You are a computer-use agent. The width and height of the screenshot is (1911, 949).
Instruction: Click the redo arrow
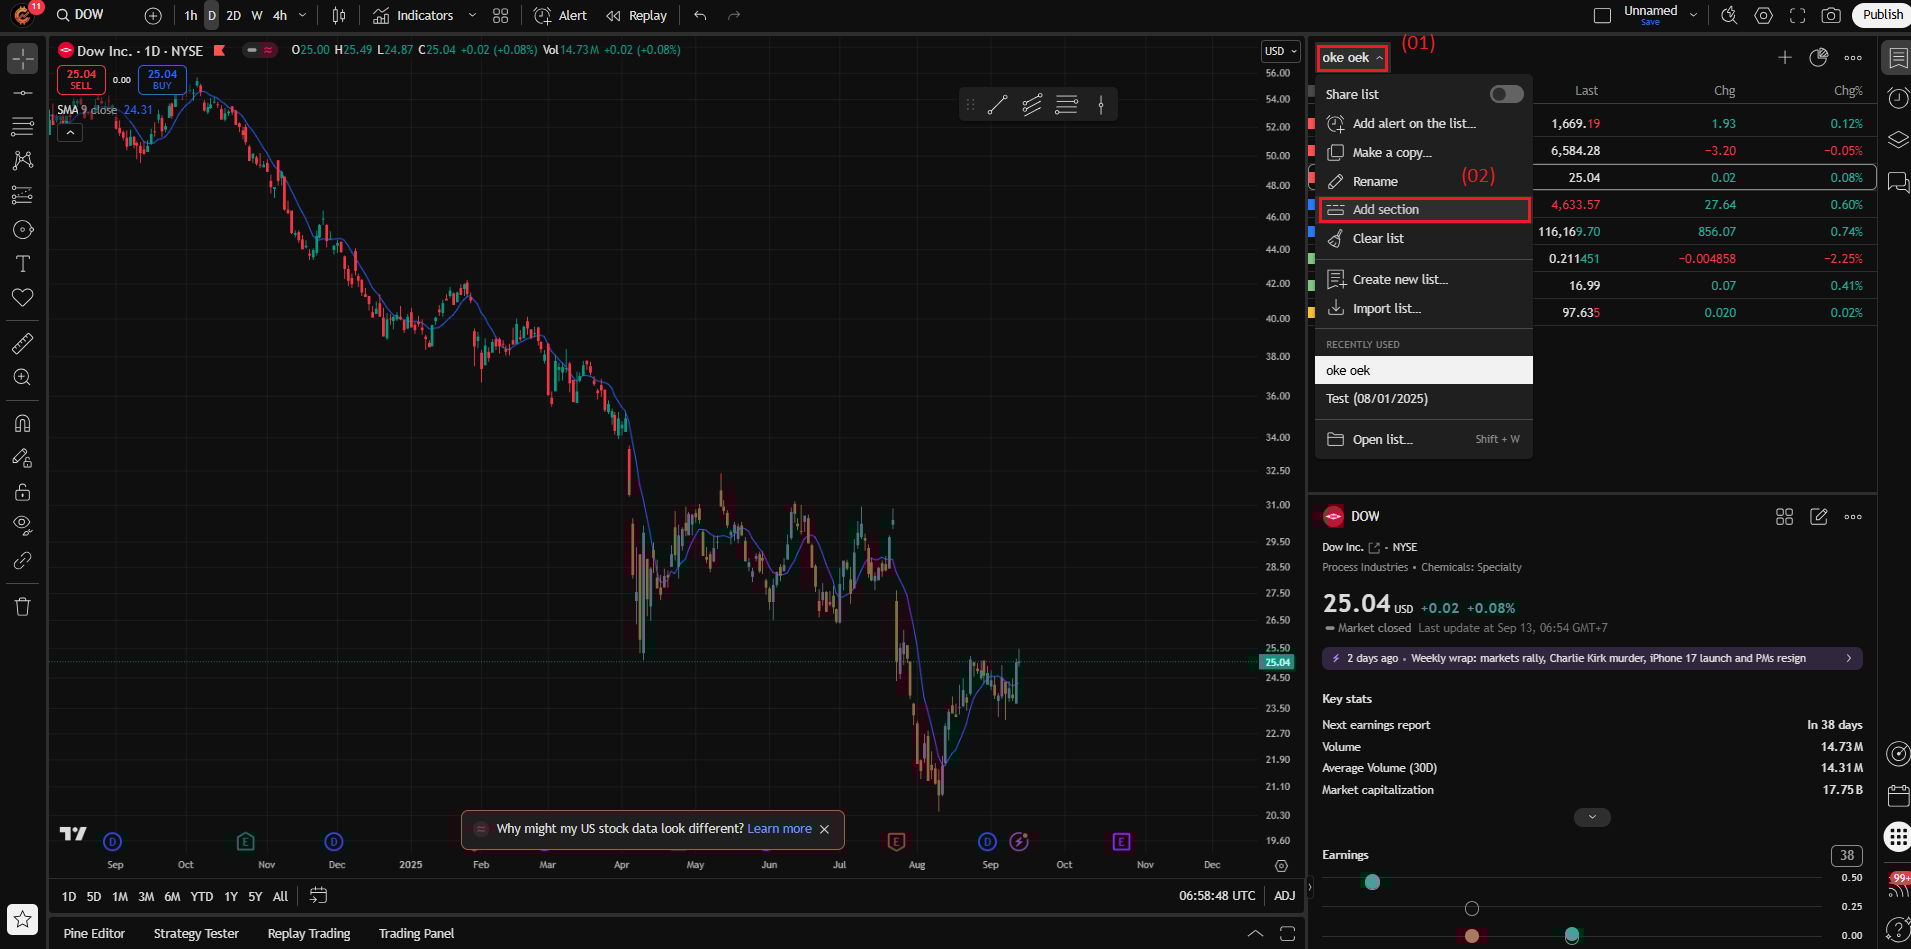(734, 15)
